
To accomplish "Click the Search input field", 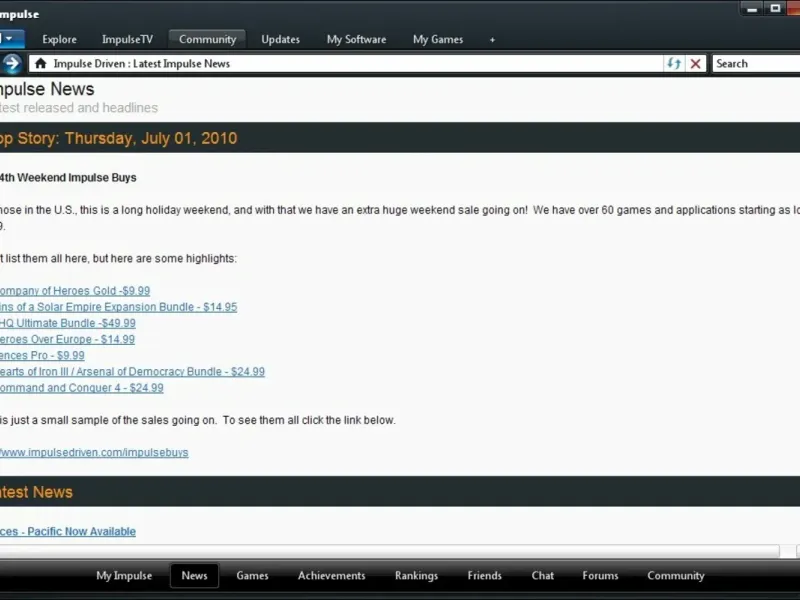I will [x=756, y=64].
